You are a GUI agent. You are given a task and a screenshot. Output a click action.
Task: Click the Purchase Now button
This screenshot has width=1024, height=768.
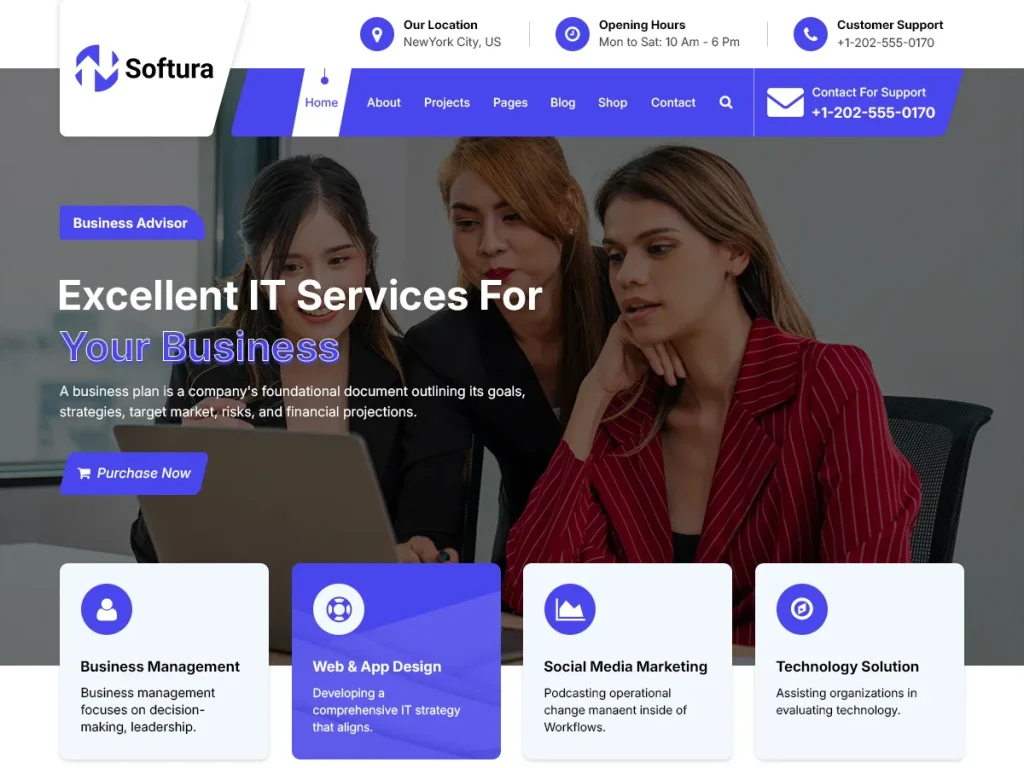click(x=134, y=473)
